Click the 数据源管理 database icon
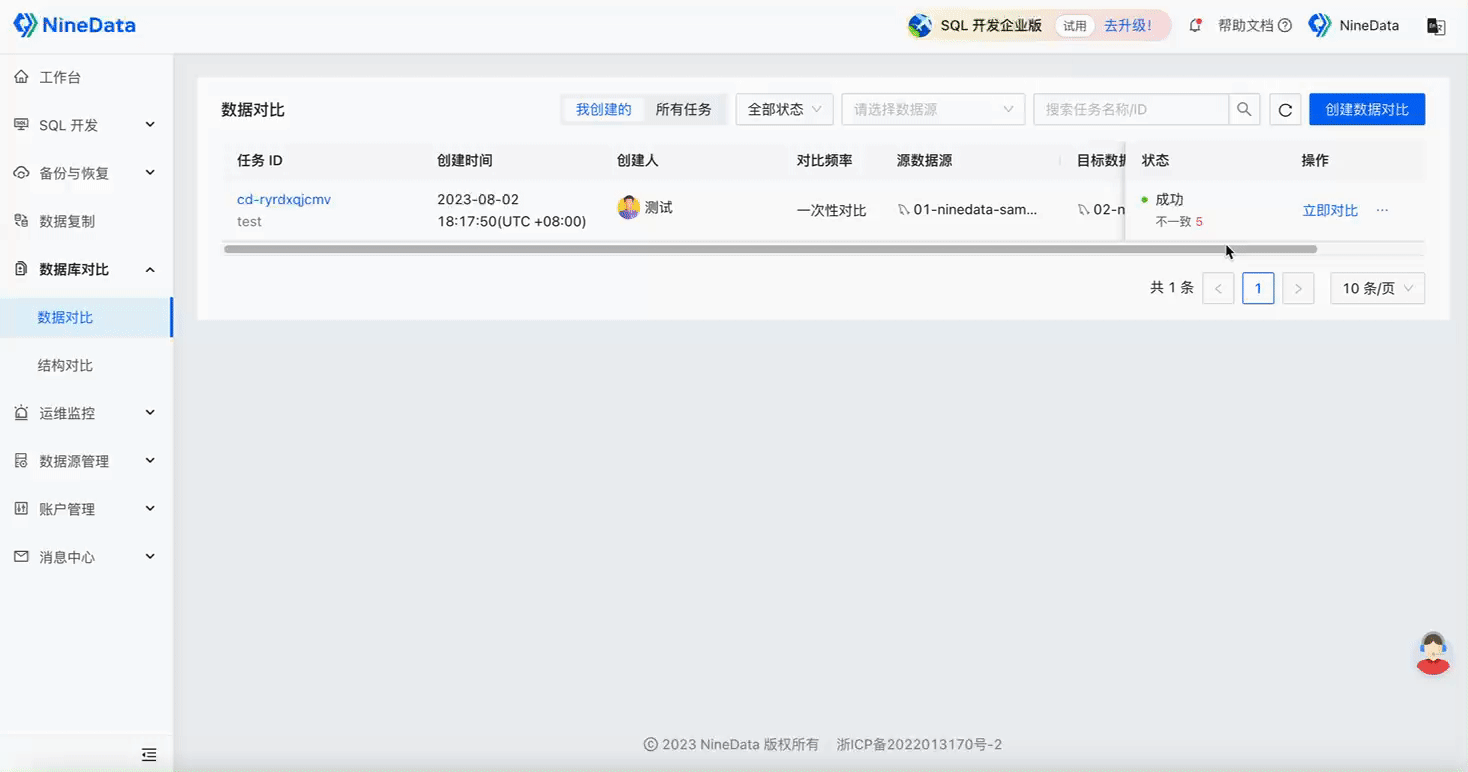 click(21, 461)
